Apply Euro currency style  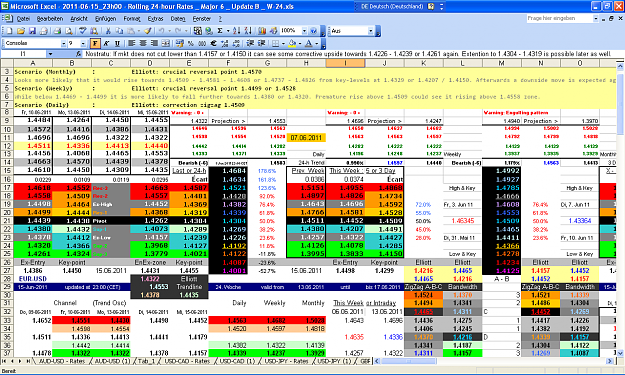tap(213, 43)
